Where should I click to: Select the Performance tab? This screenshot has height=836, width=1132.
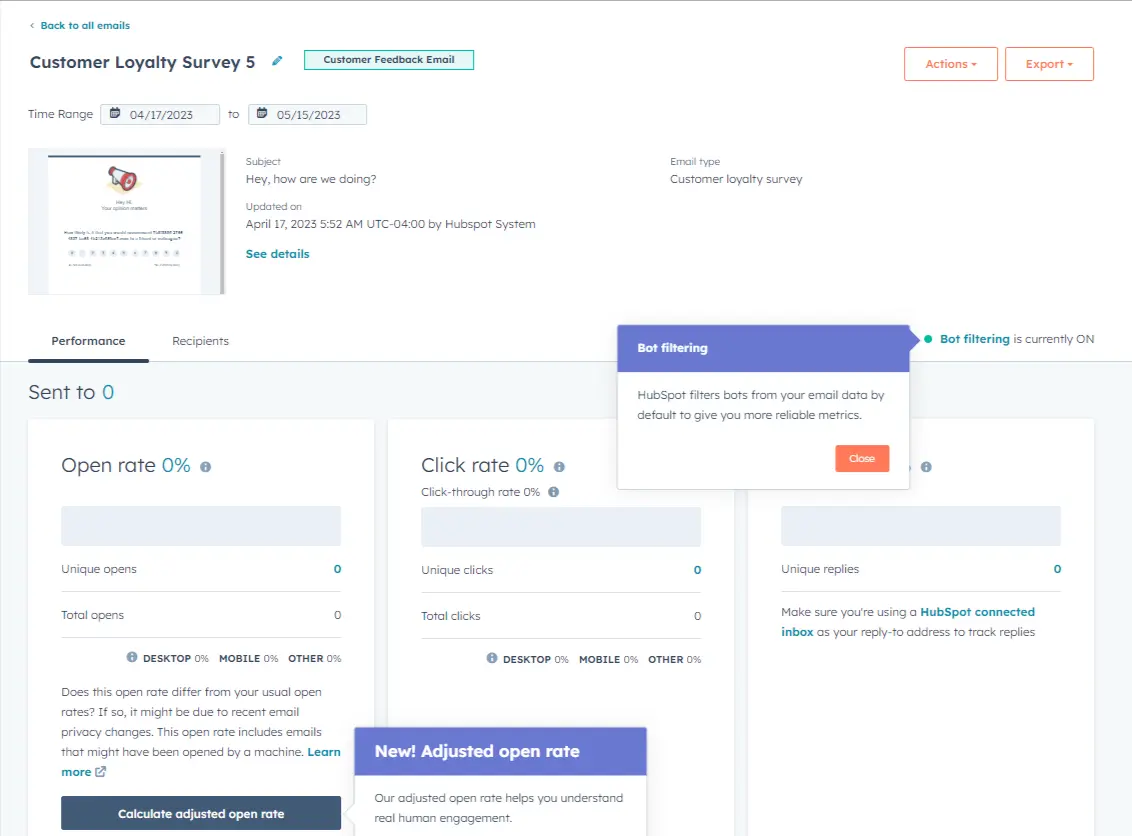click(88, 341)
